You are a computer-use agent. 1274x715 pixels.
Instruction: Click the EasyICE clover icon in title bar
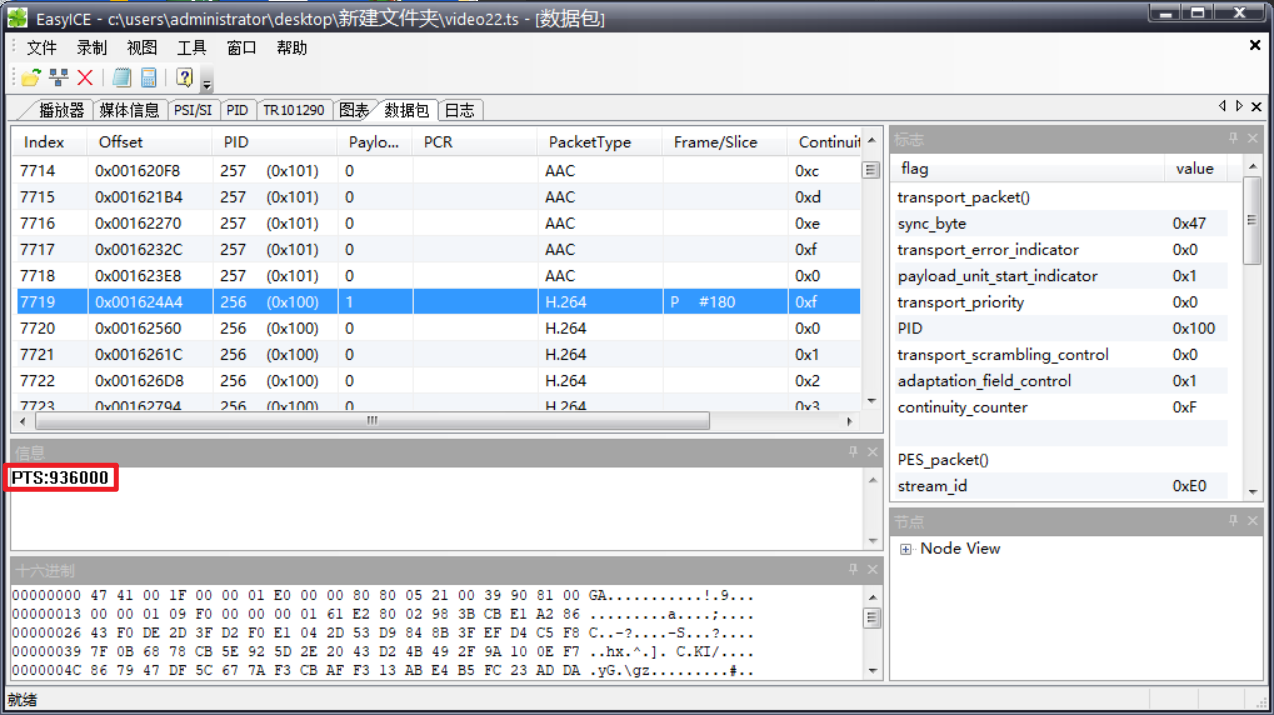tap(17, 17)
